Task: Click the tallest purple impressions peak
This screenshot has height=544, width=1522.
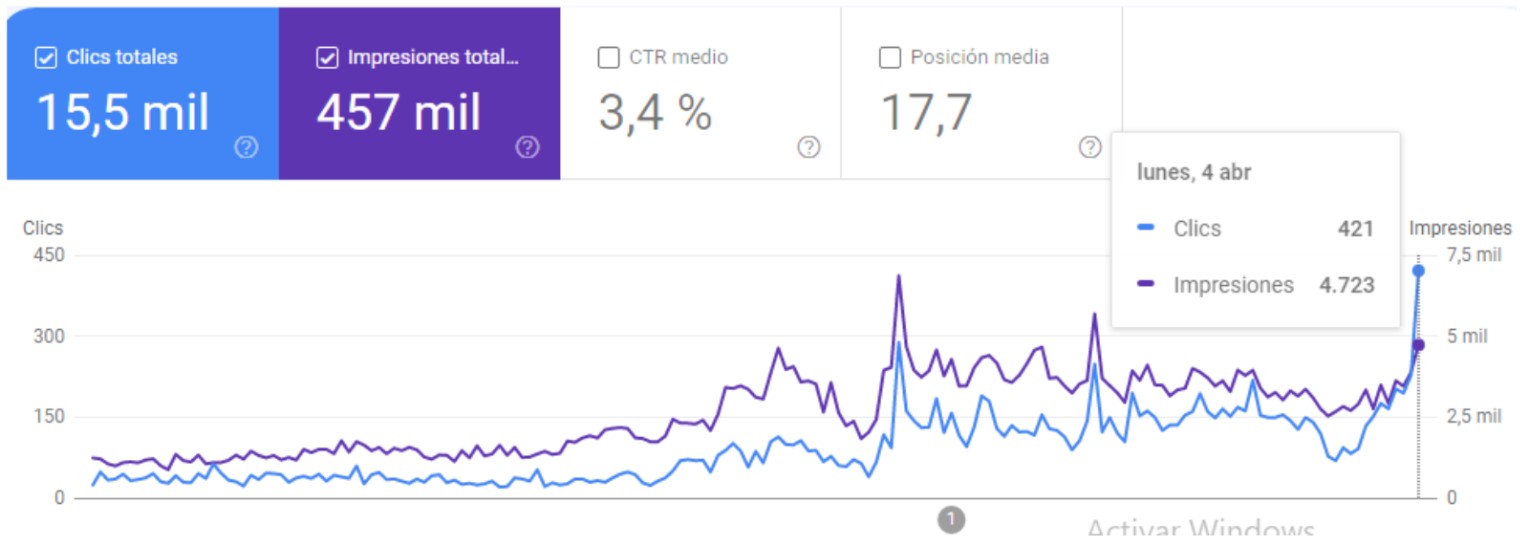Action: coord(899,276)
